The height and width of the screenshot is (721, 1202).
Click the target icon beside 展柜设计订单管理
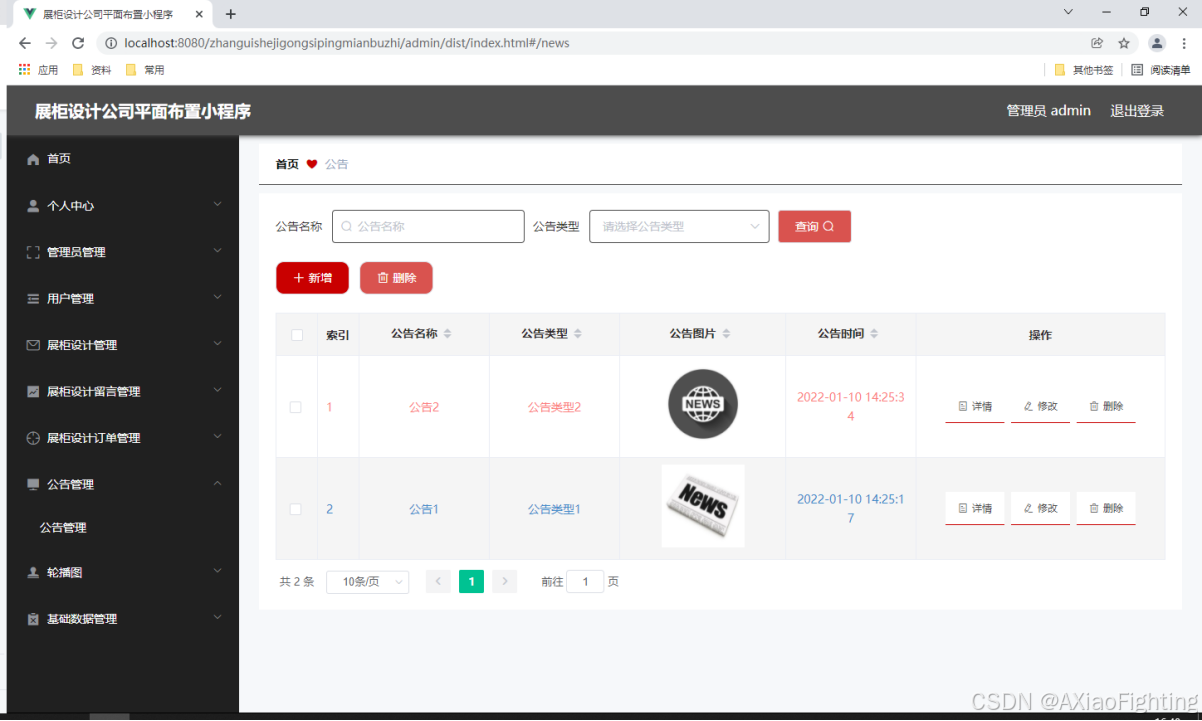33,438
